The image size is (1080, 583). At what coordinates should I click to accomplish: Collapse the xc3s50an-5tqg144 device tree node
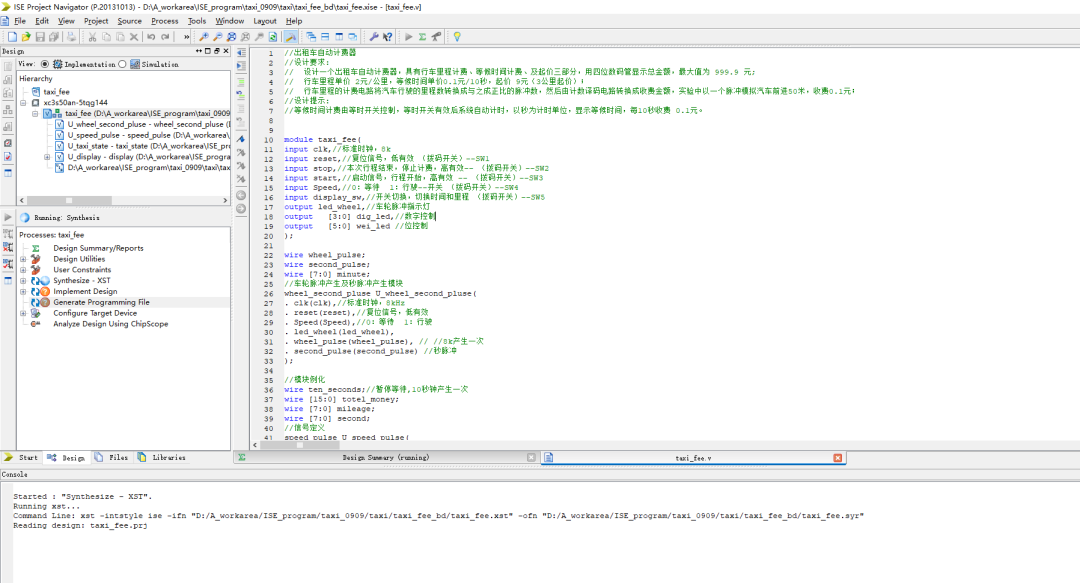click(x=24, y=102)
